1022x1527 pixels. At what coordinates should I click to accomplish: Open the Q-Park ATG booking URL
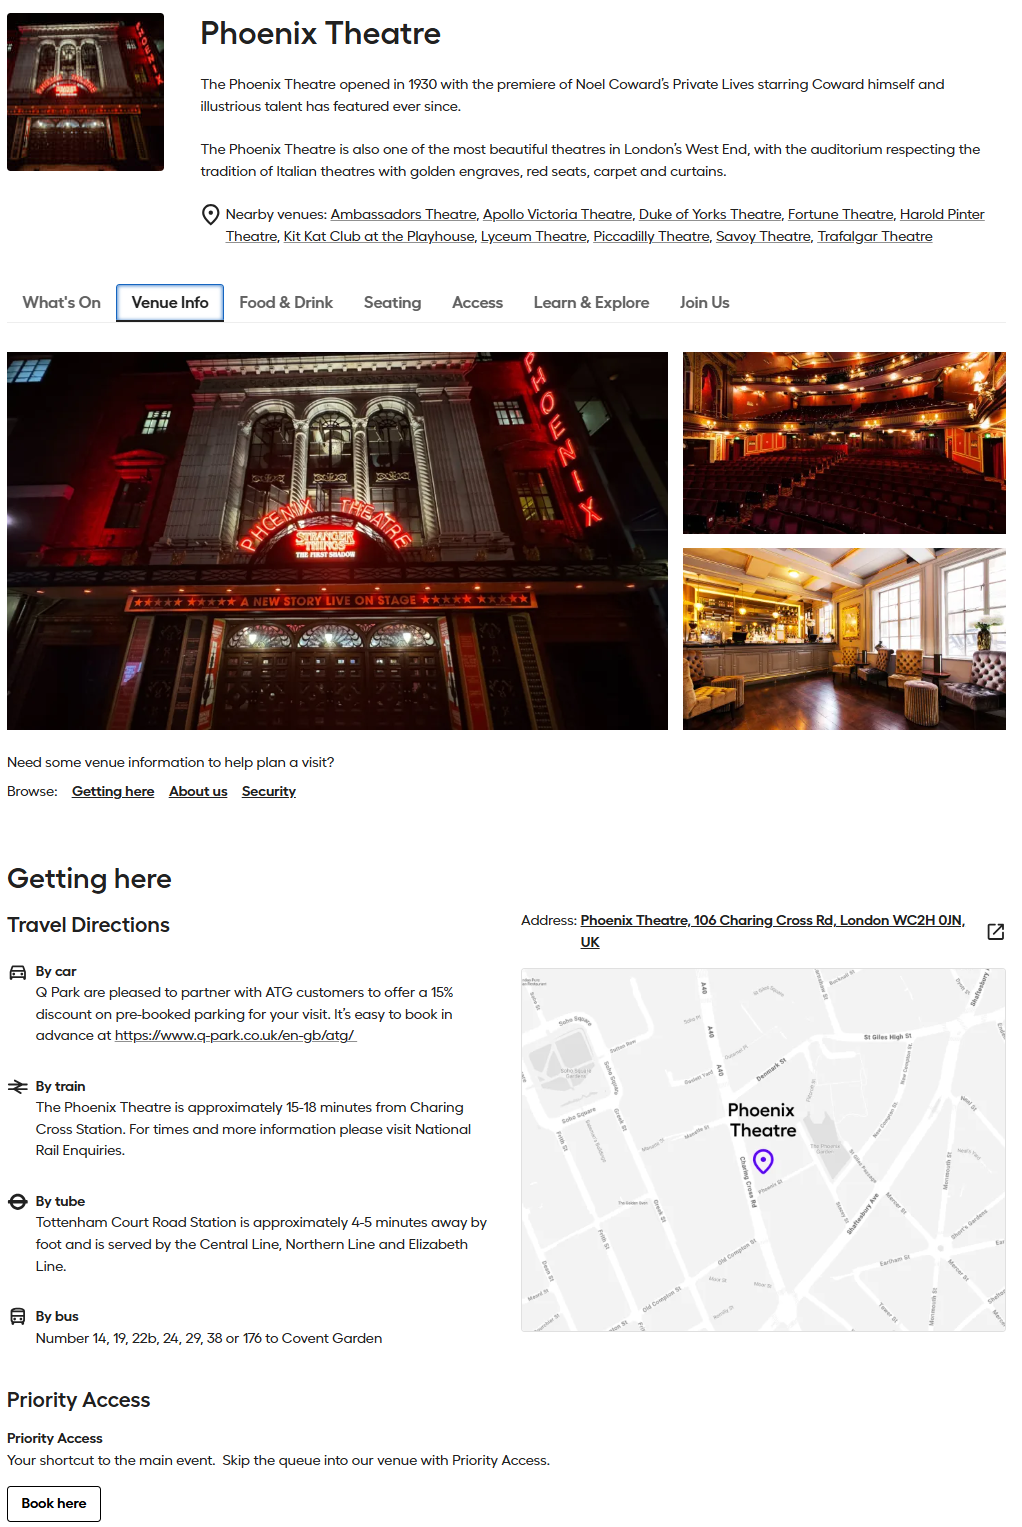235,1036
